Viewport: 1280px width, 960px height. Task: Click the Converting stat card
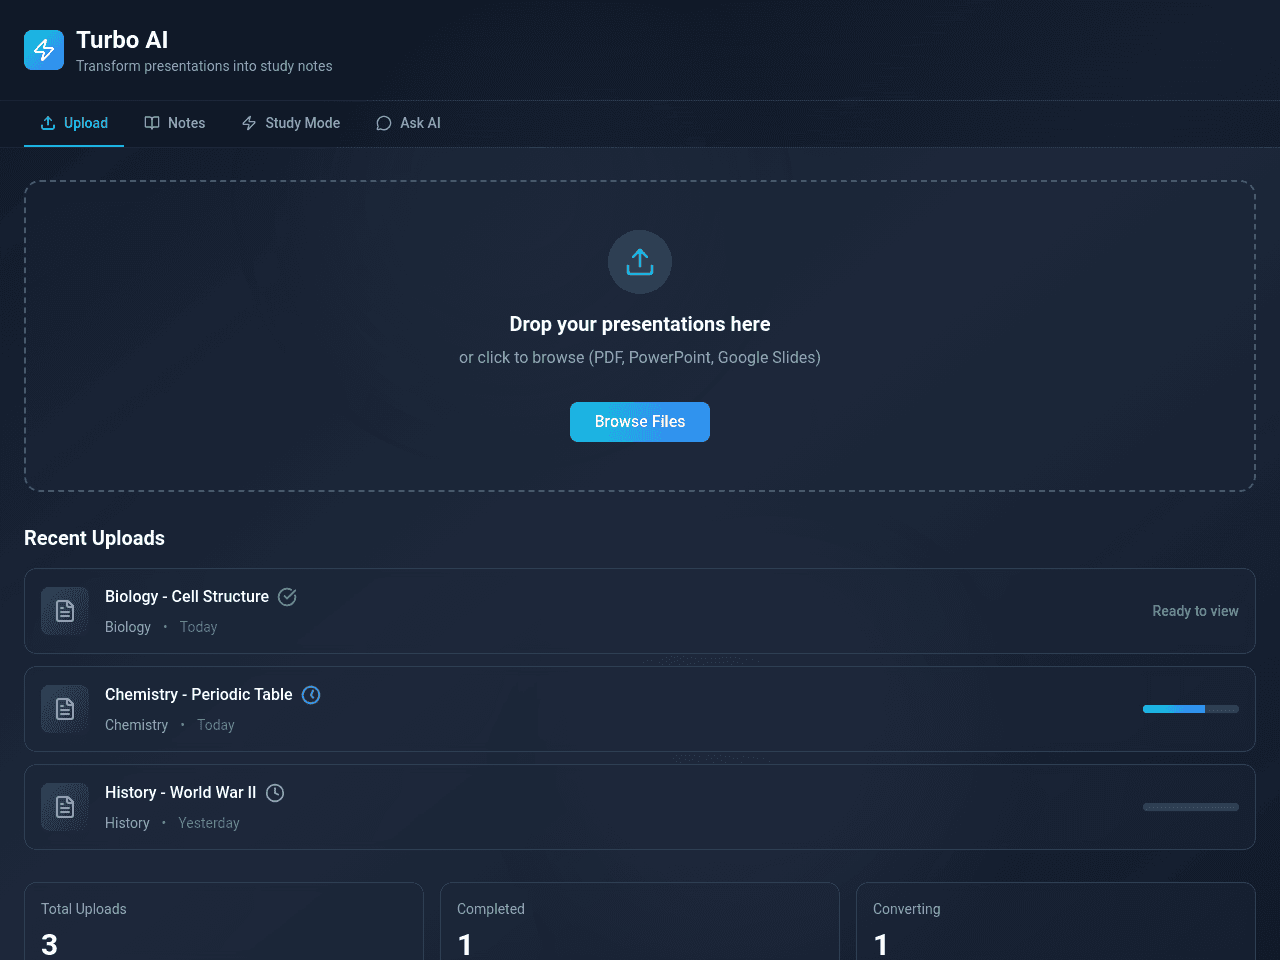[x=1056, y=921]
